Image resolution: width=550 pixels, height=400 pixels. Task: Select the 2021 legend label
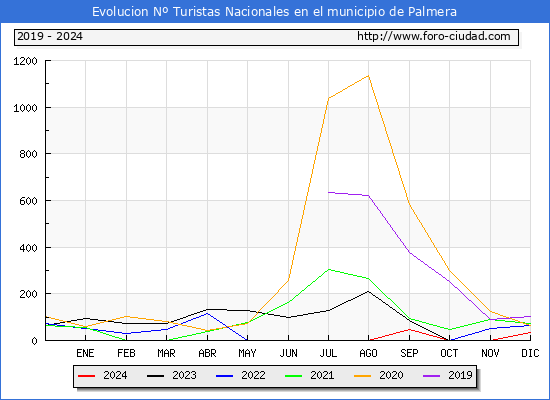pyautogui.click(x=322, y=375)
